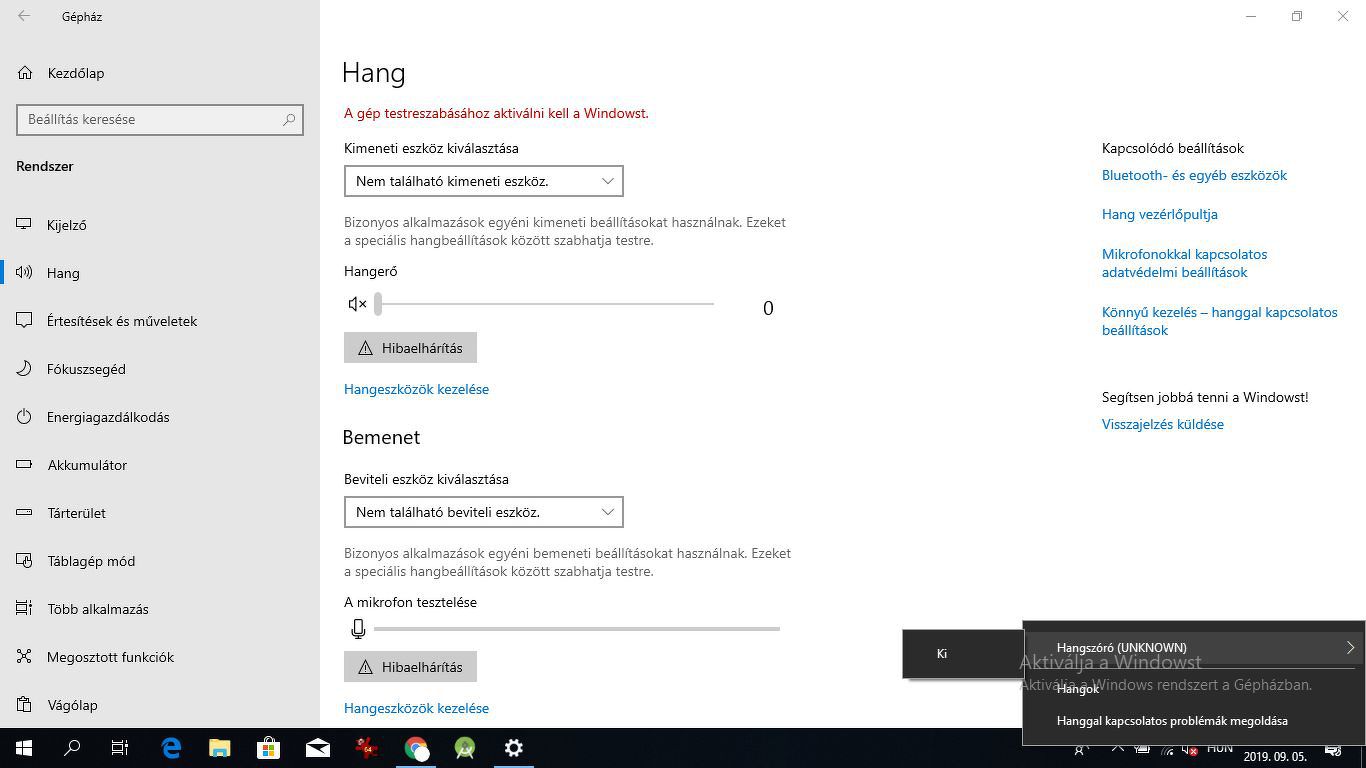The image size is (1366, 768).
Task: Focus the Beállítás keresése search field
Action: pyautogui.click(x=160, y=119)
